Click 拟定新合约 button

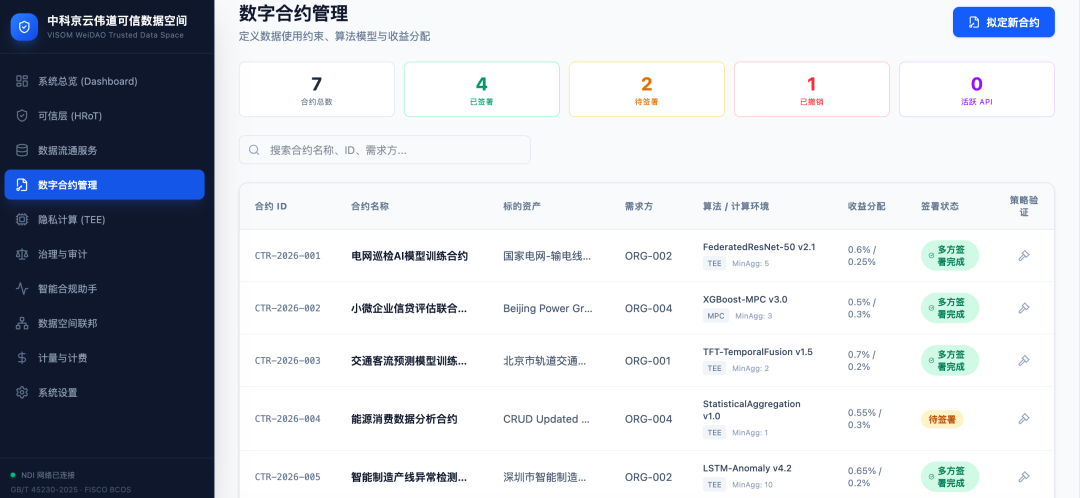1004,22
